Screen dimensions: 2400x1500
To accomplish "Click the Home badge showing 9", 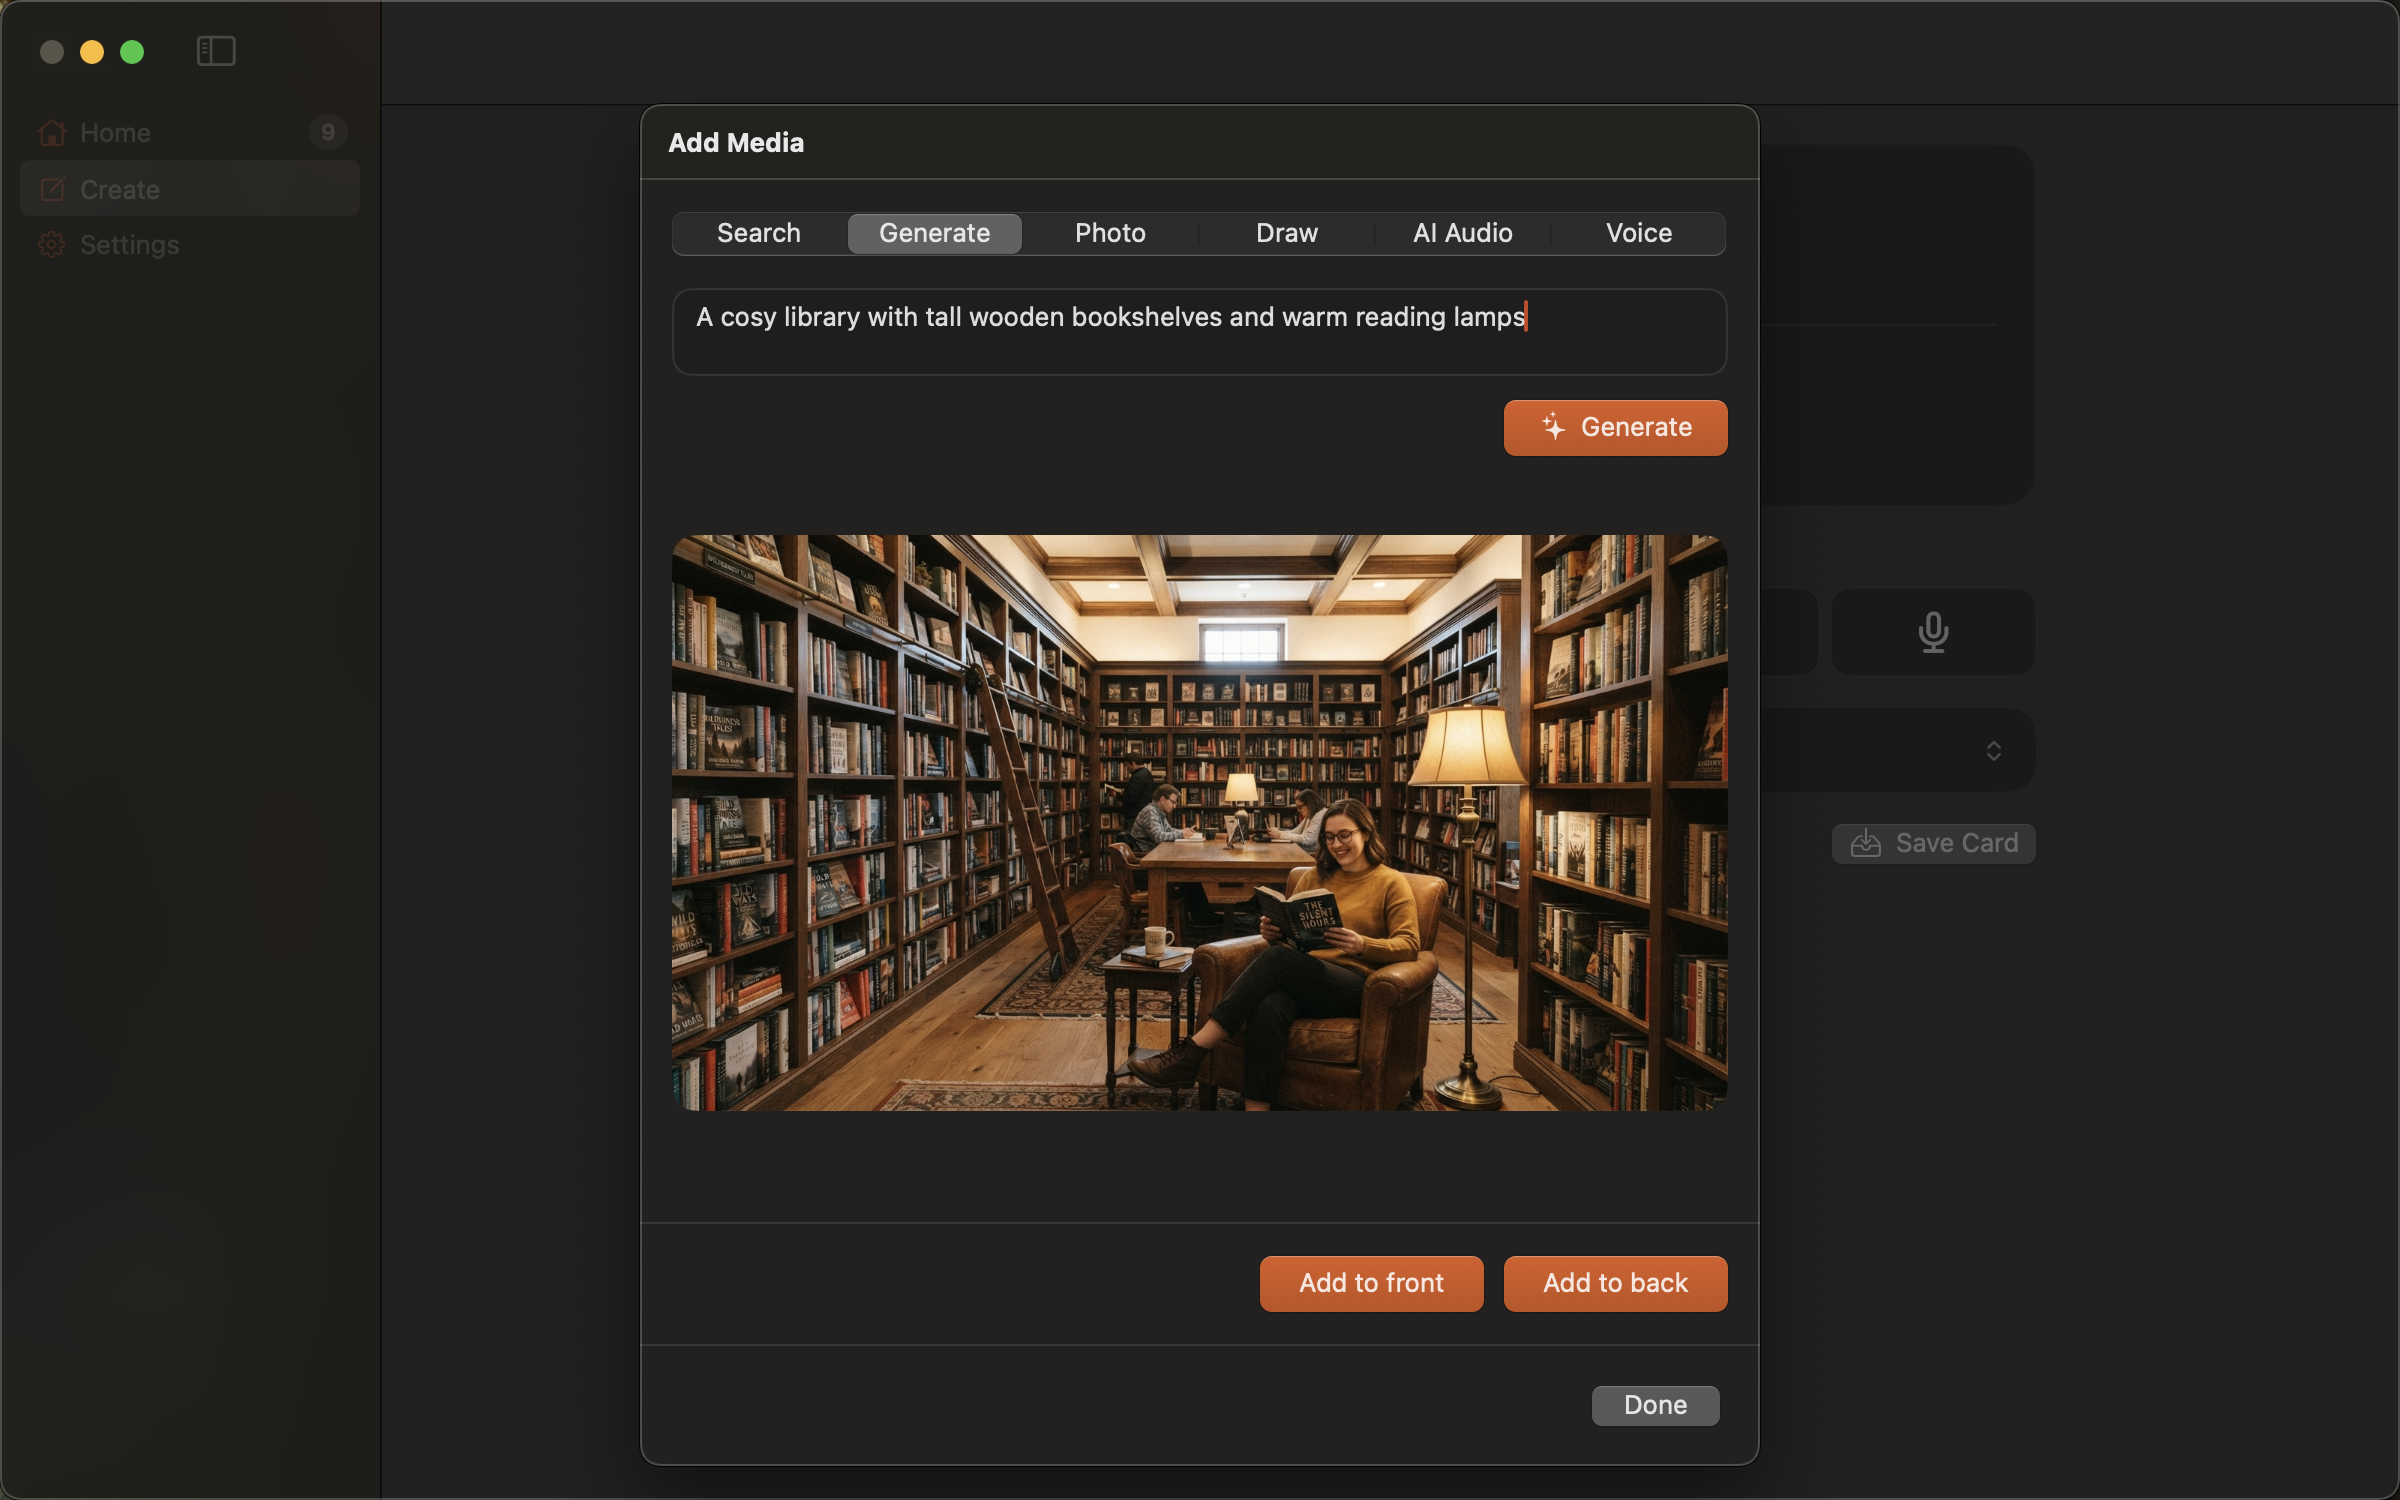I will coord(328,132).
